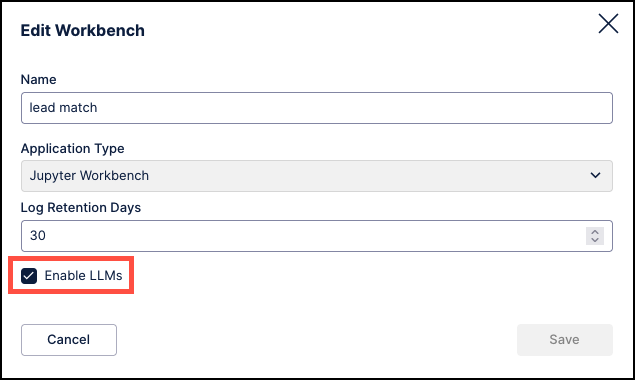Viewport: 635px width, 380px height.
Task: Click the chevron arrow beside Jupyter Workbench
Action: 595,175
